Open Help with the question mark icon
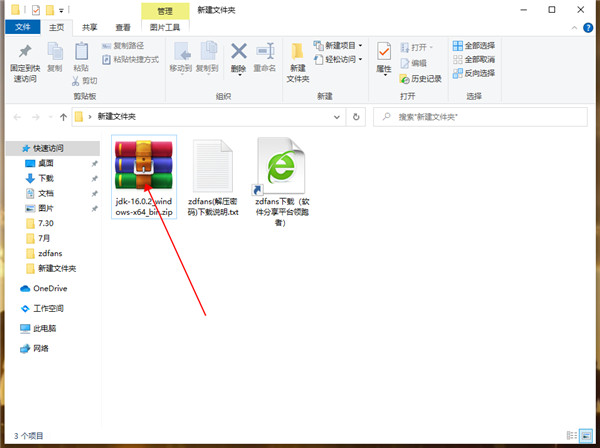The image size is (600, 448). click(x=588, y=28)
